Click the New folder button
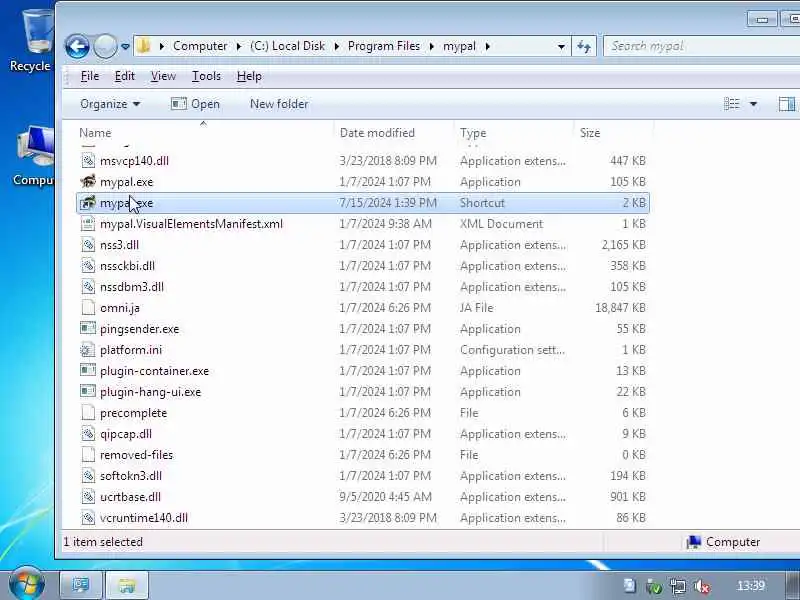 coord(279,104)
